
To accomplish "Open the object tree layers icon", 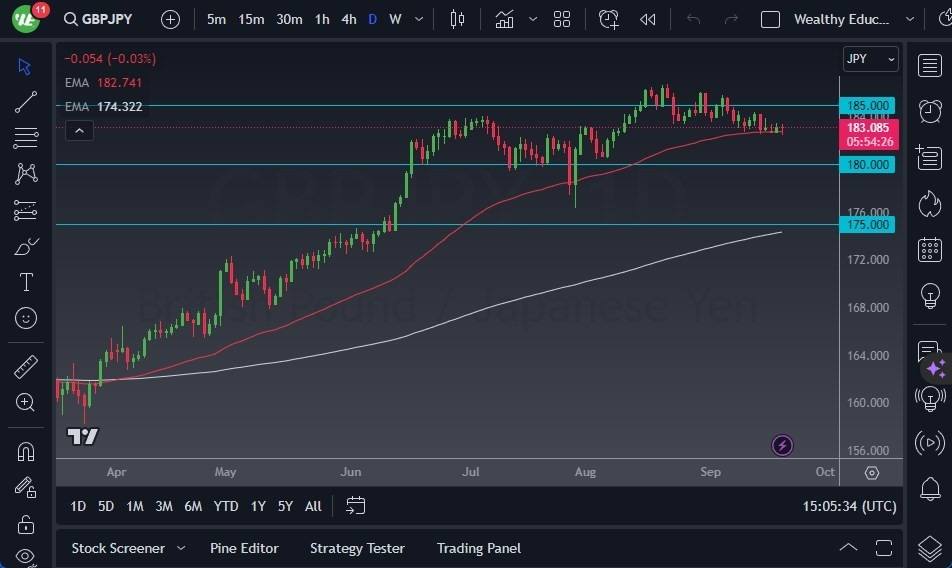I will pyautogui.click(x=930, y=549).
